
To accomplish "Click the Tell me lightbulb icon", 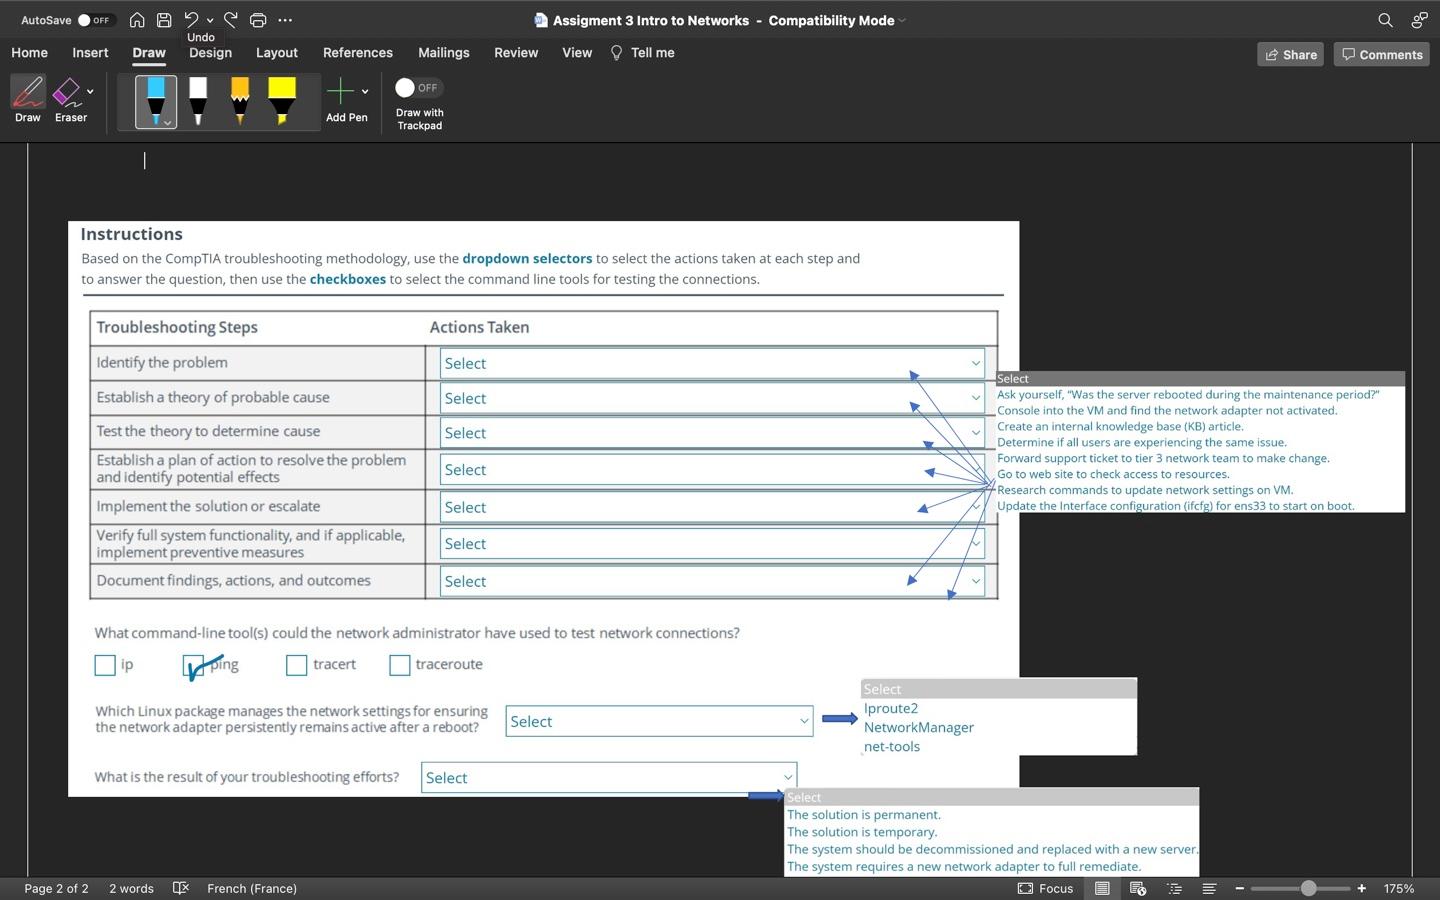I will tap(616, 53).
